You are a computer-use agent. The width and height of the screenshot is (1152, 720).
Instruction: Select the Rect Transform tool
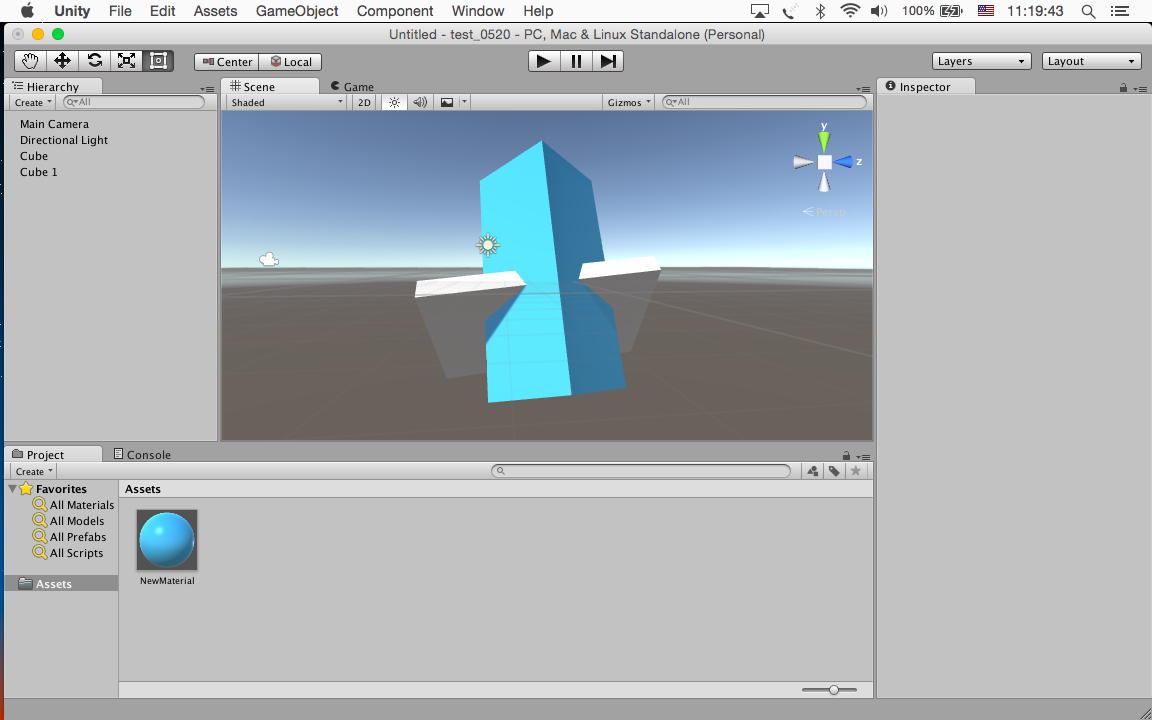point(158,61)
